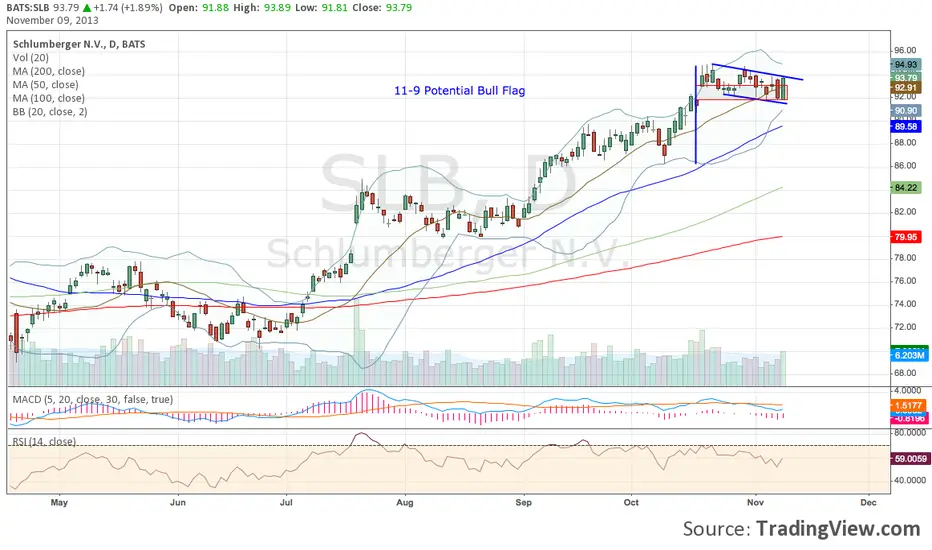Viewport: 932px width, 550px height.
Task: Click the Close: 93.79 value in header
Action: (383, 8)
